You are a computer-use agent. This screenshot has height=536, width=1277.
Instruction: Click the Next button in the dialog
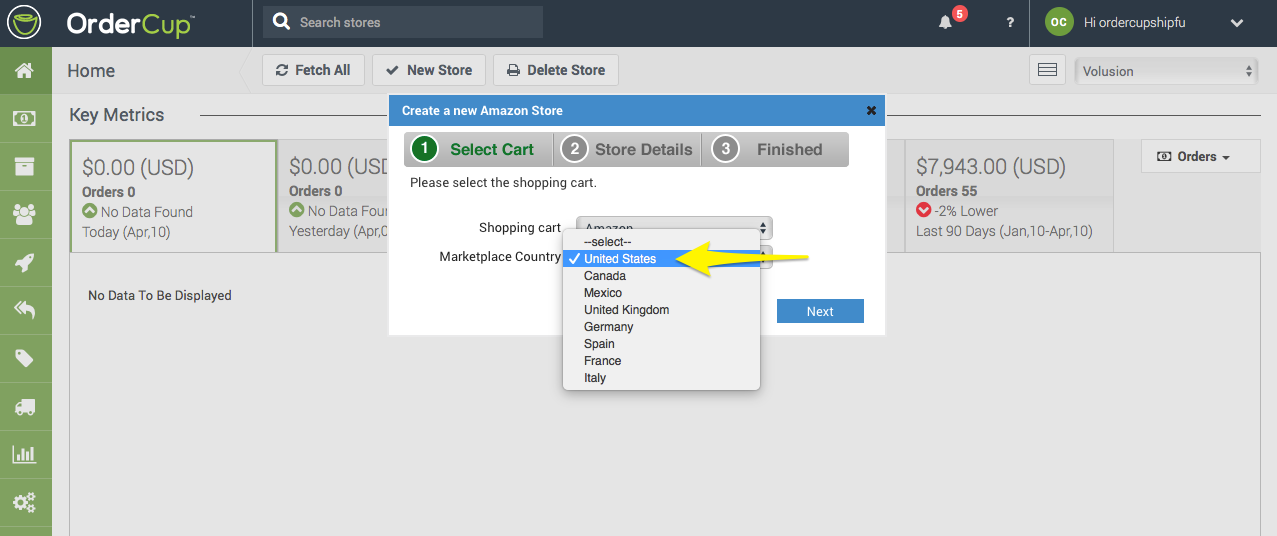point(820,311)
